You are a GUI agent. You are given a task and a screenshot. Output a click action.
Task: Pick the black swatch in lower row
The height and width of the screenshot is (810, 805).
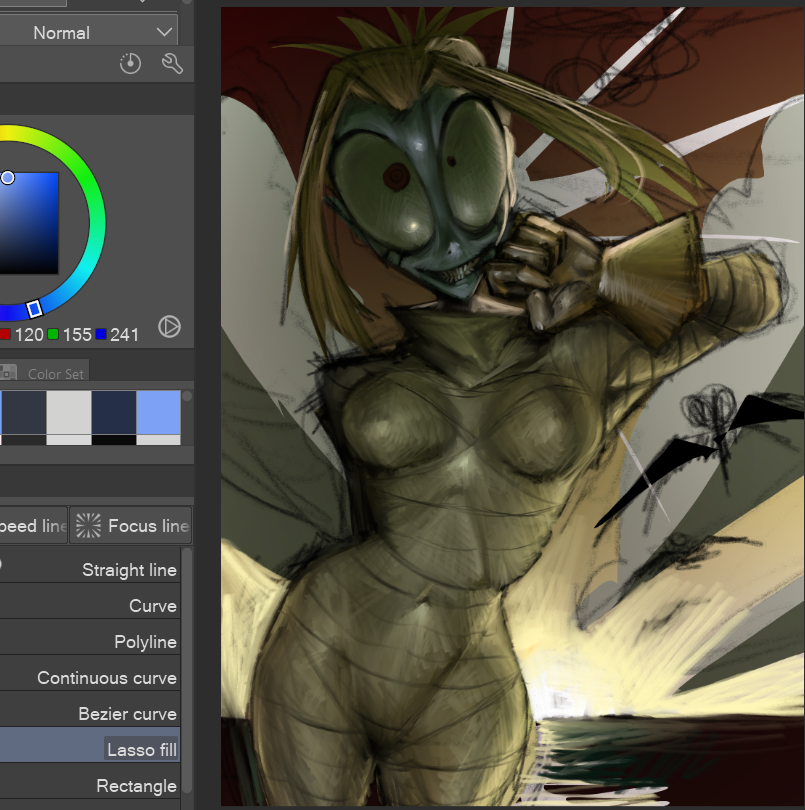point(114,440)
